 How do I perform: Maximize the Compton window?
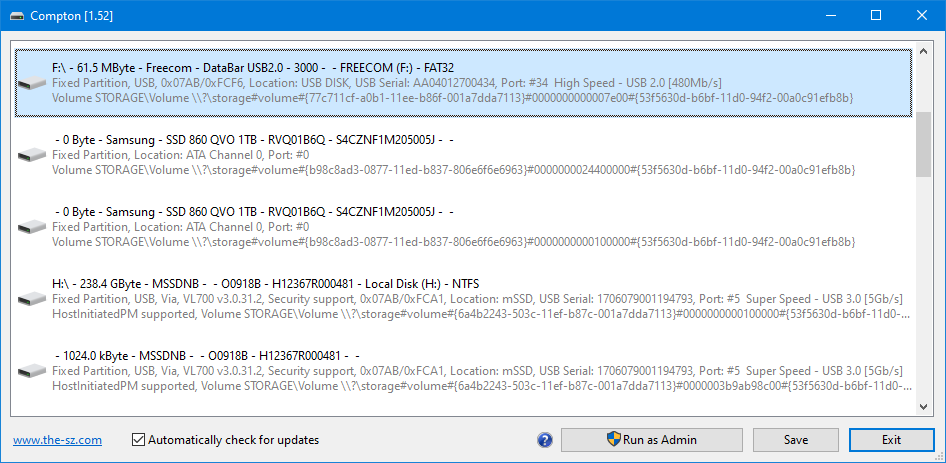[x=876, y=16]
